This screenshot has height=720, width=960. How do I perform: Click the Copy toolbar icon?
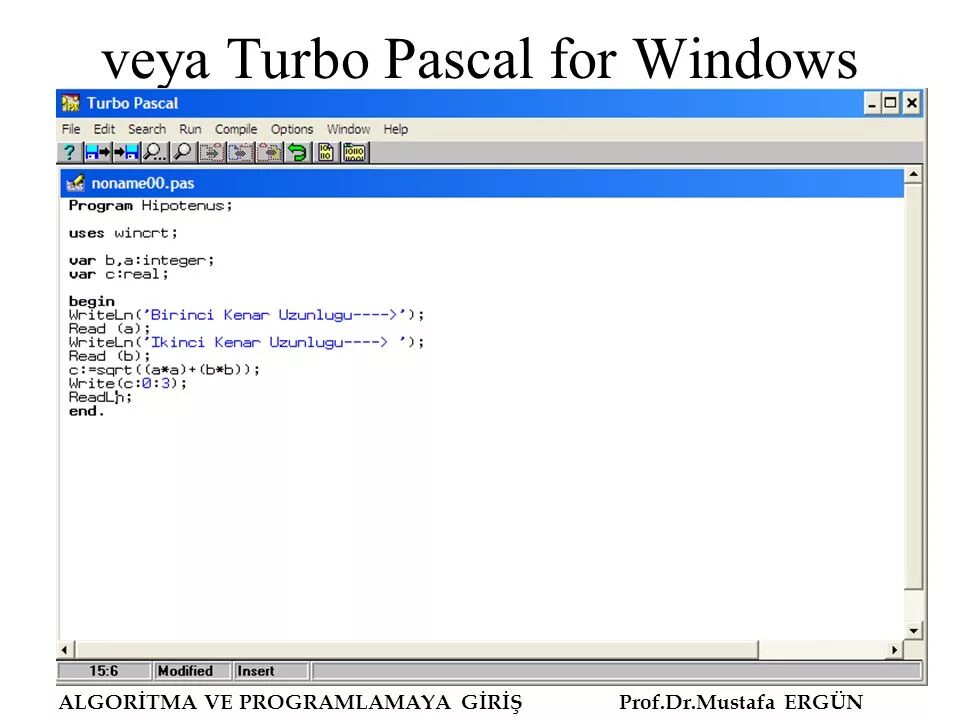(240, 152)
